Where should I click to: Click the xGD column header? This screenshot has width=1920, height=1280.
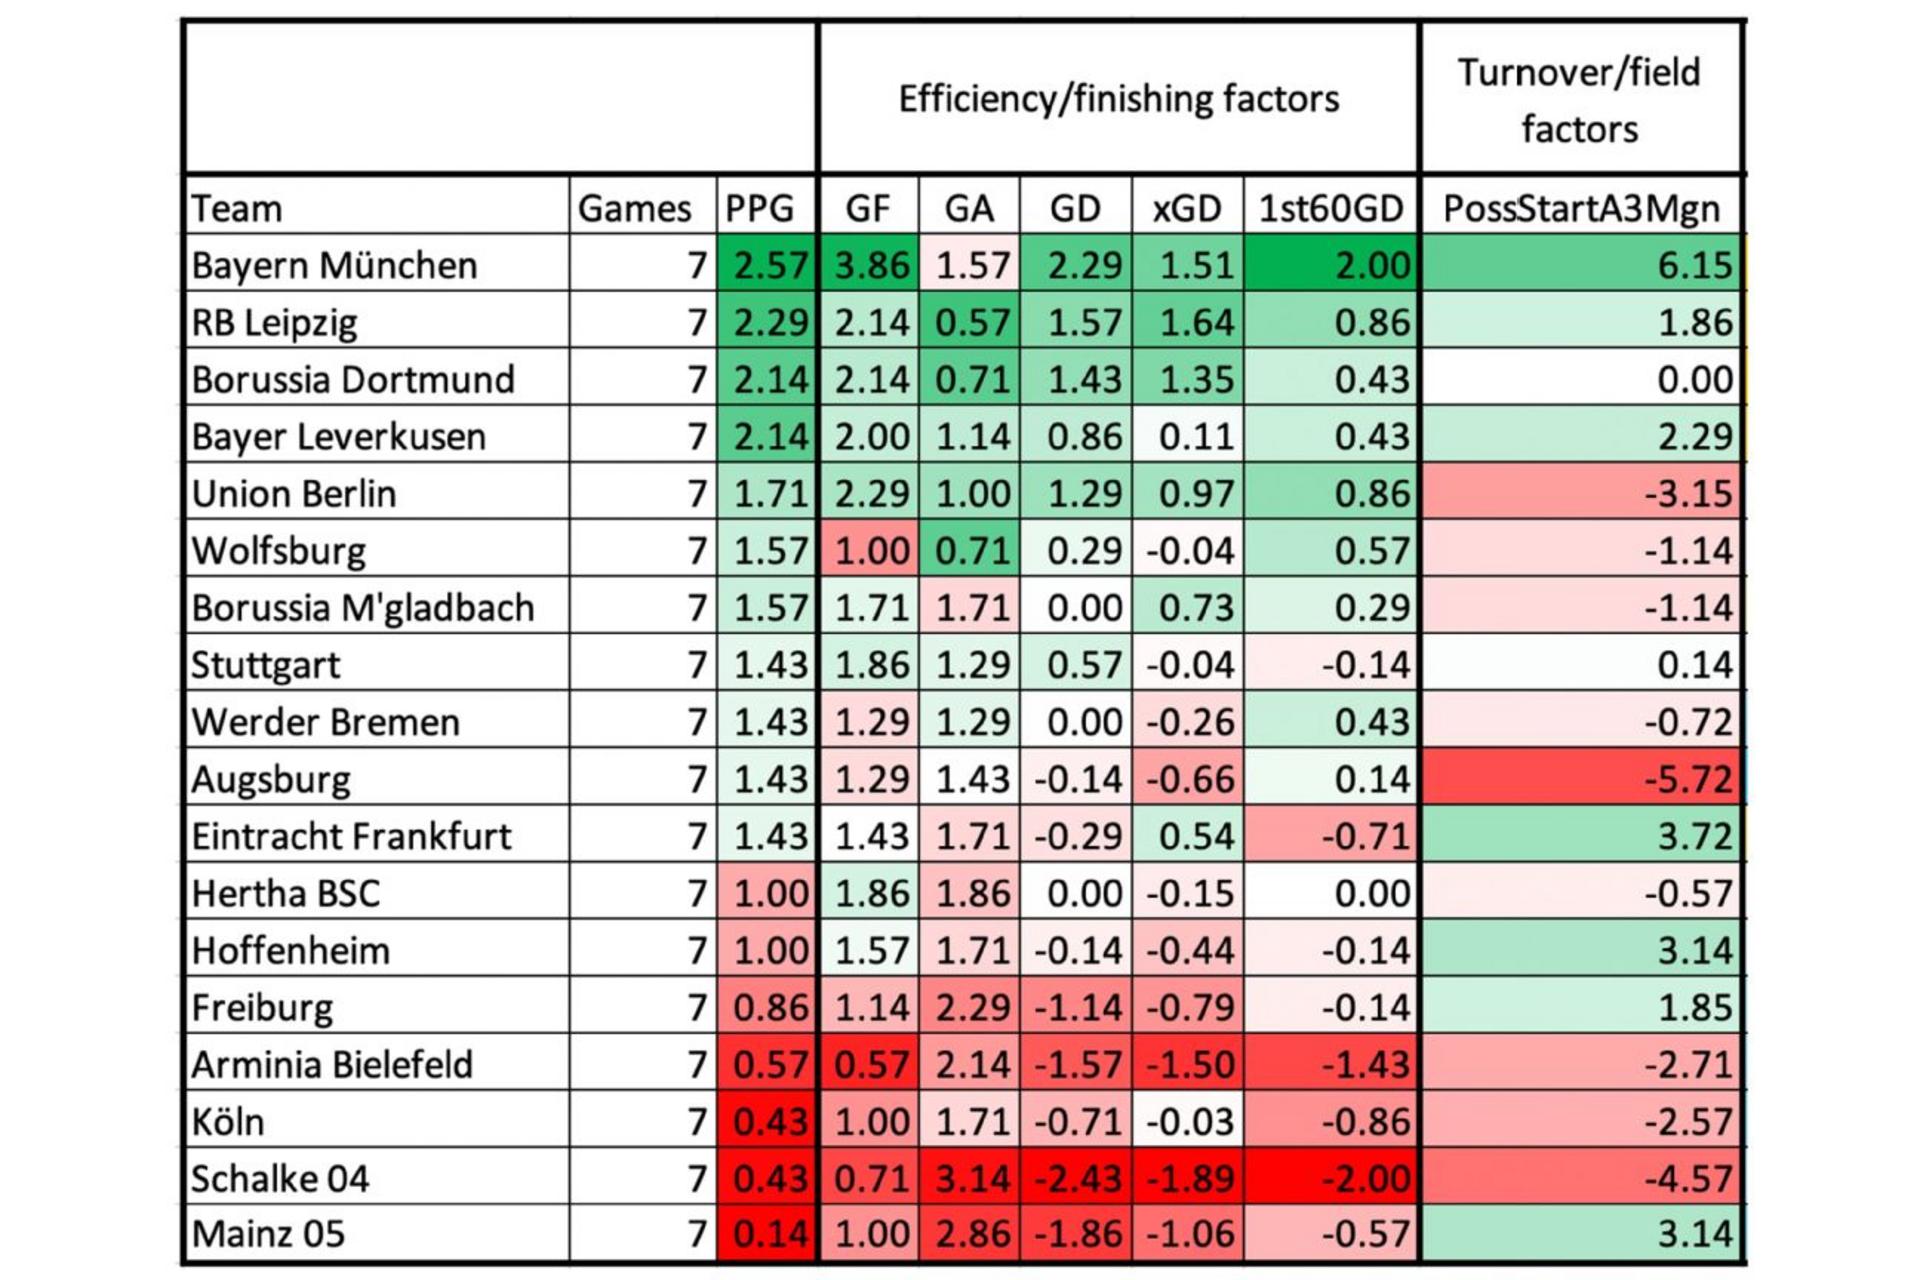1187,208
